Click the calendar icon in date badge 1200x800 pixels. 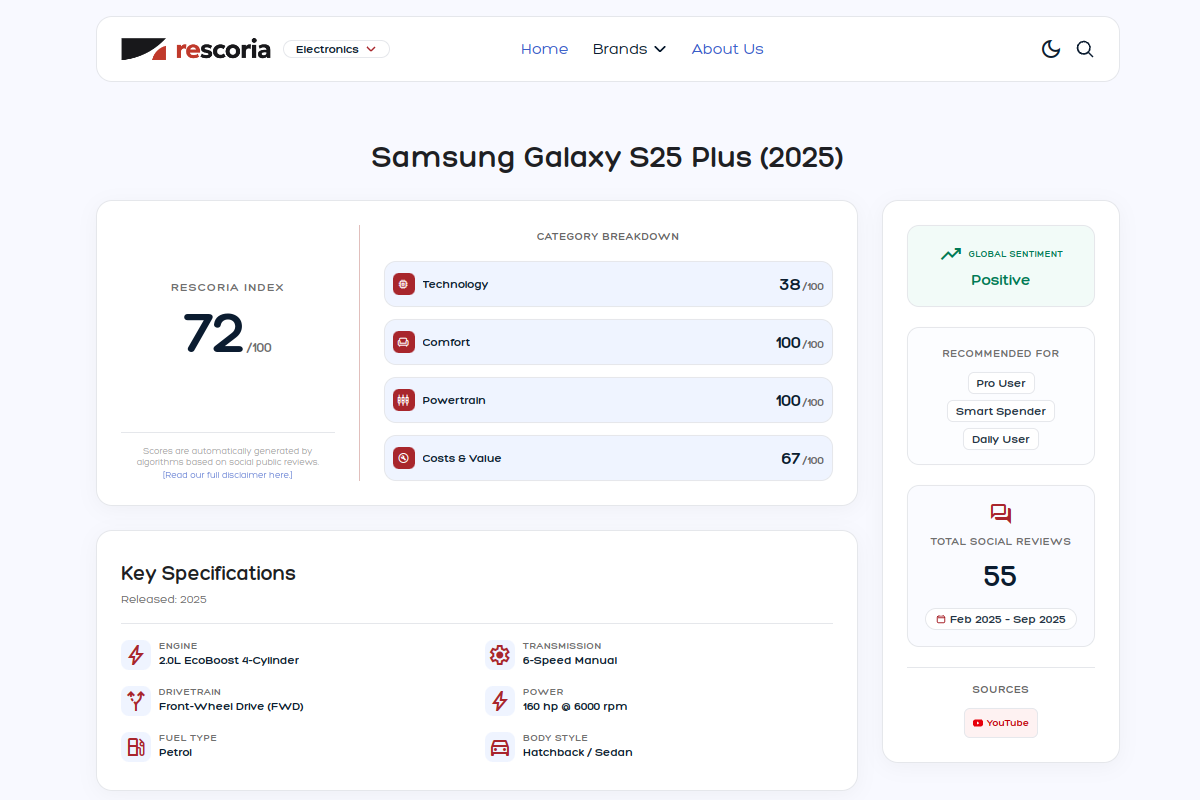click(941, 619)
